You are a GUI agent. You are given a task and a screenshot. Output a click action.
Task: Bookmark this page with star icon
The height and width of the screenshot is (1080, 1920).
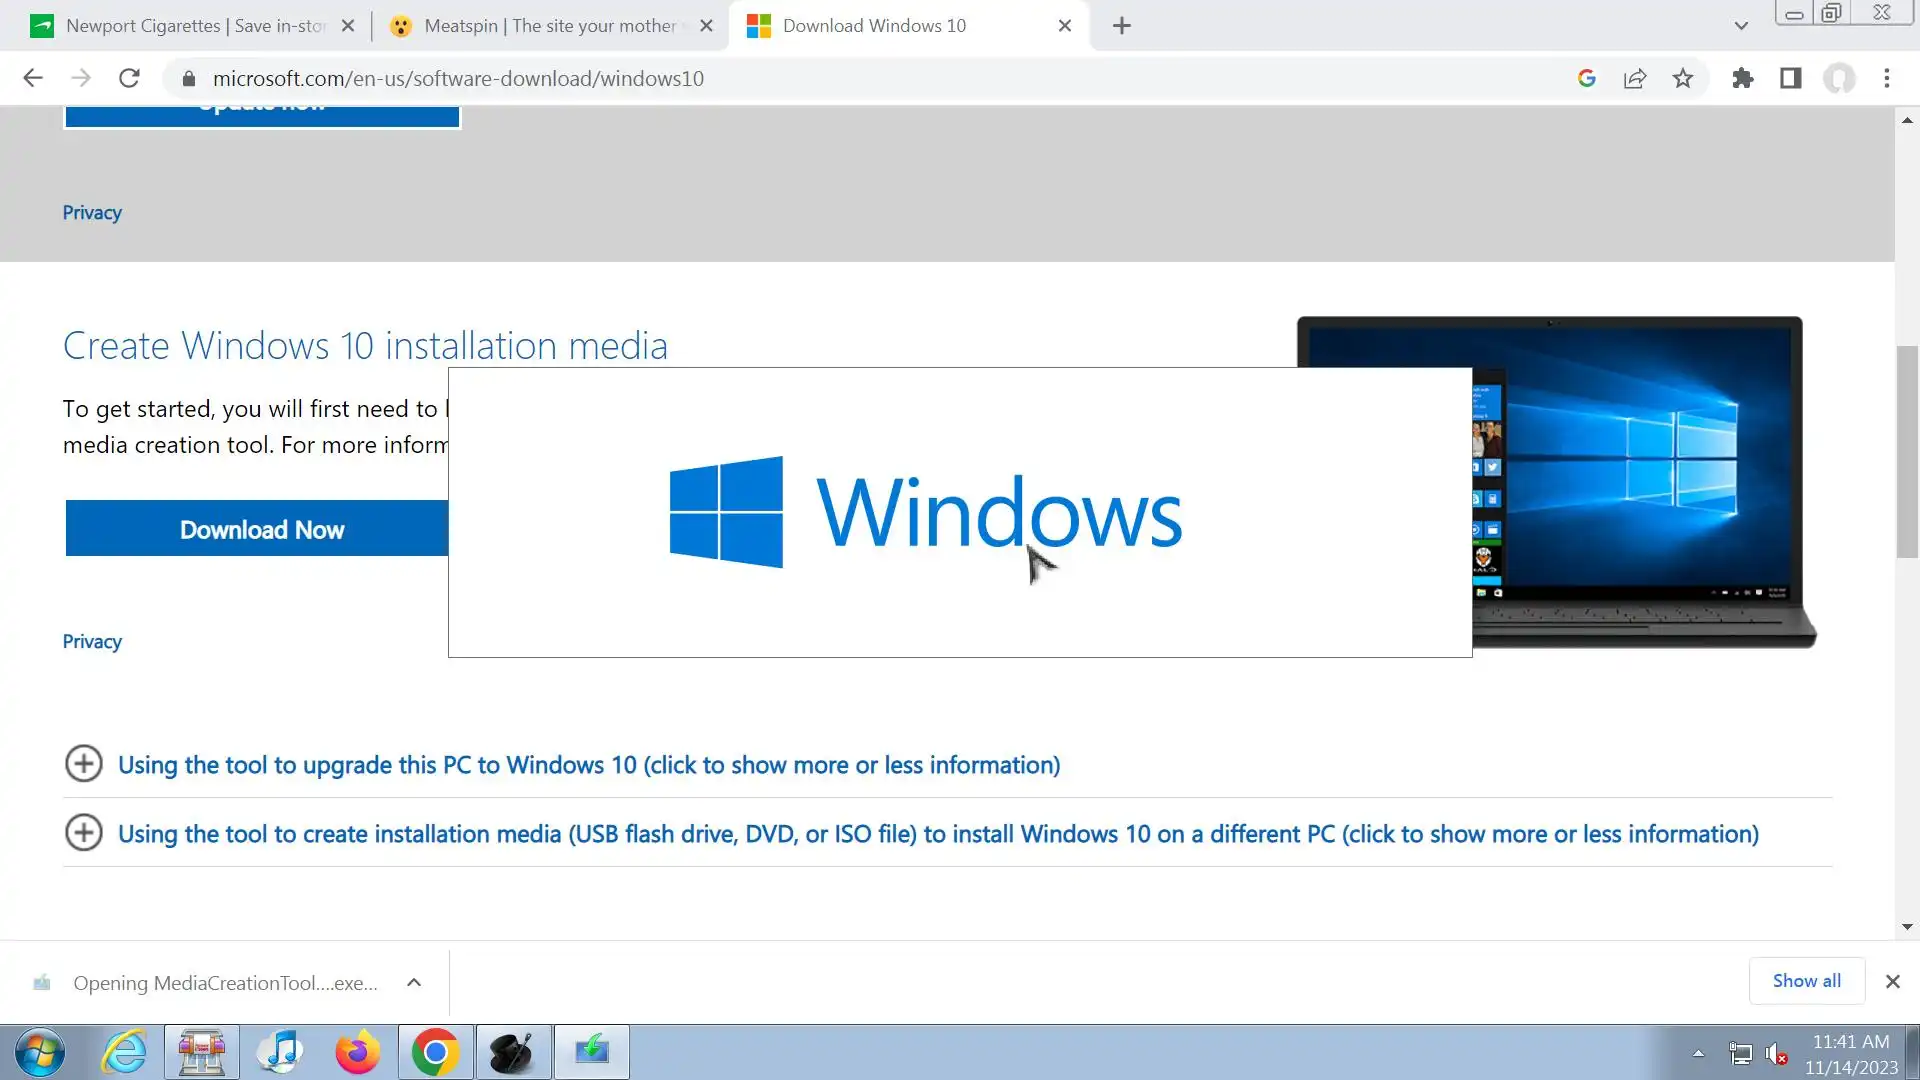tap(1683, 78)
